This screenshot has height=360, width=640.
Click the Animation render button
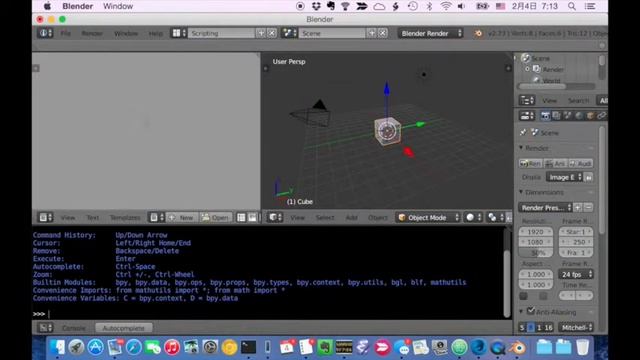pos(556,163)
